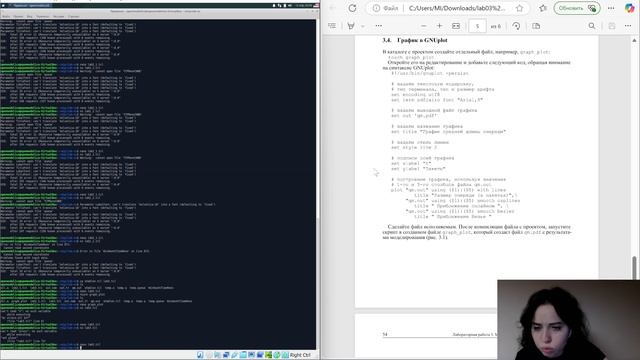Open the Edge favorites list
640x360 pixels.
(543, 8)
